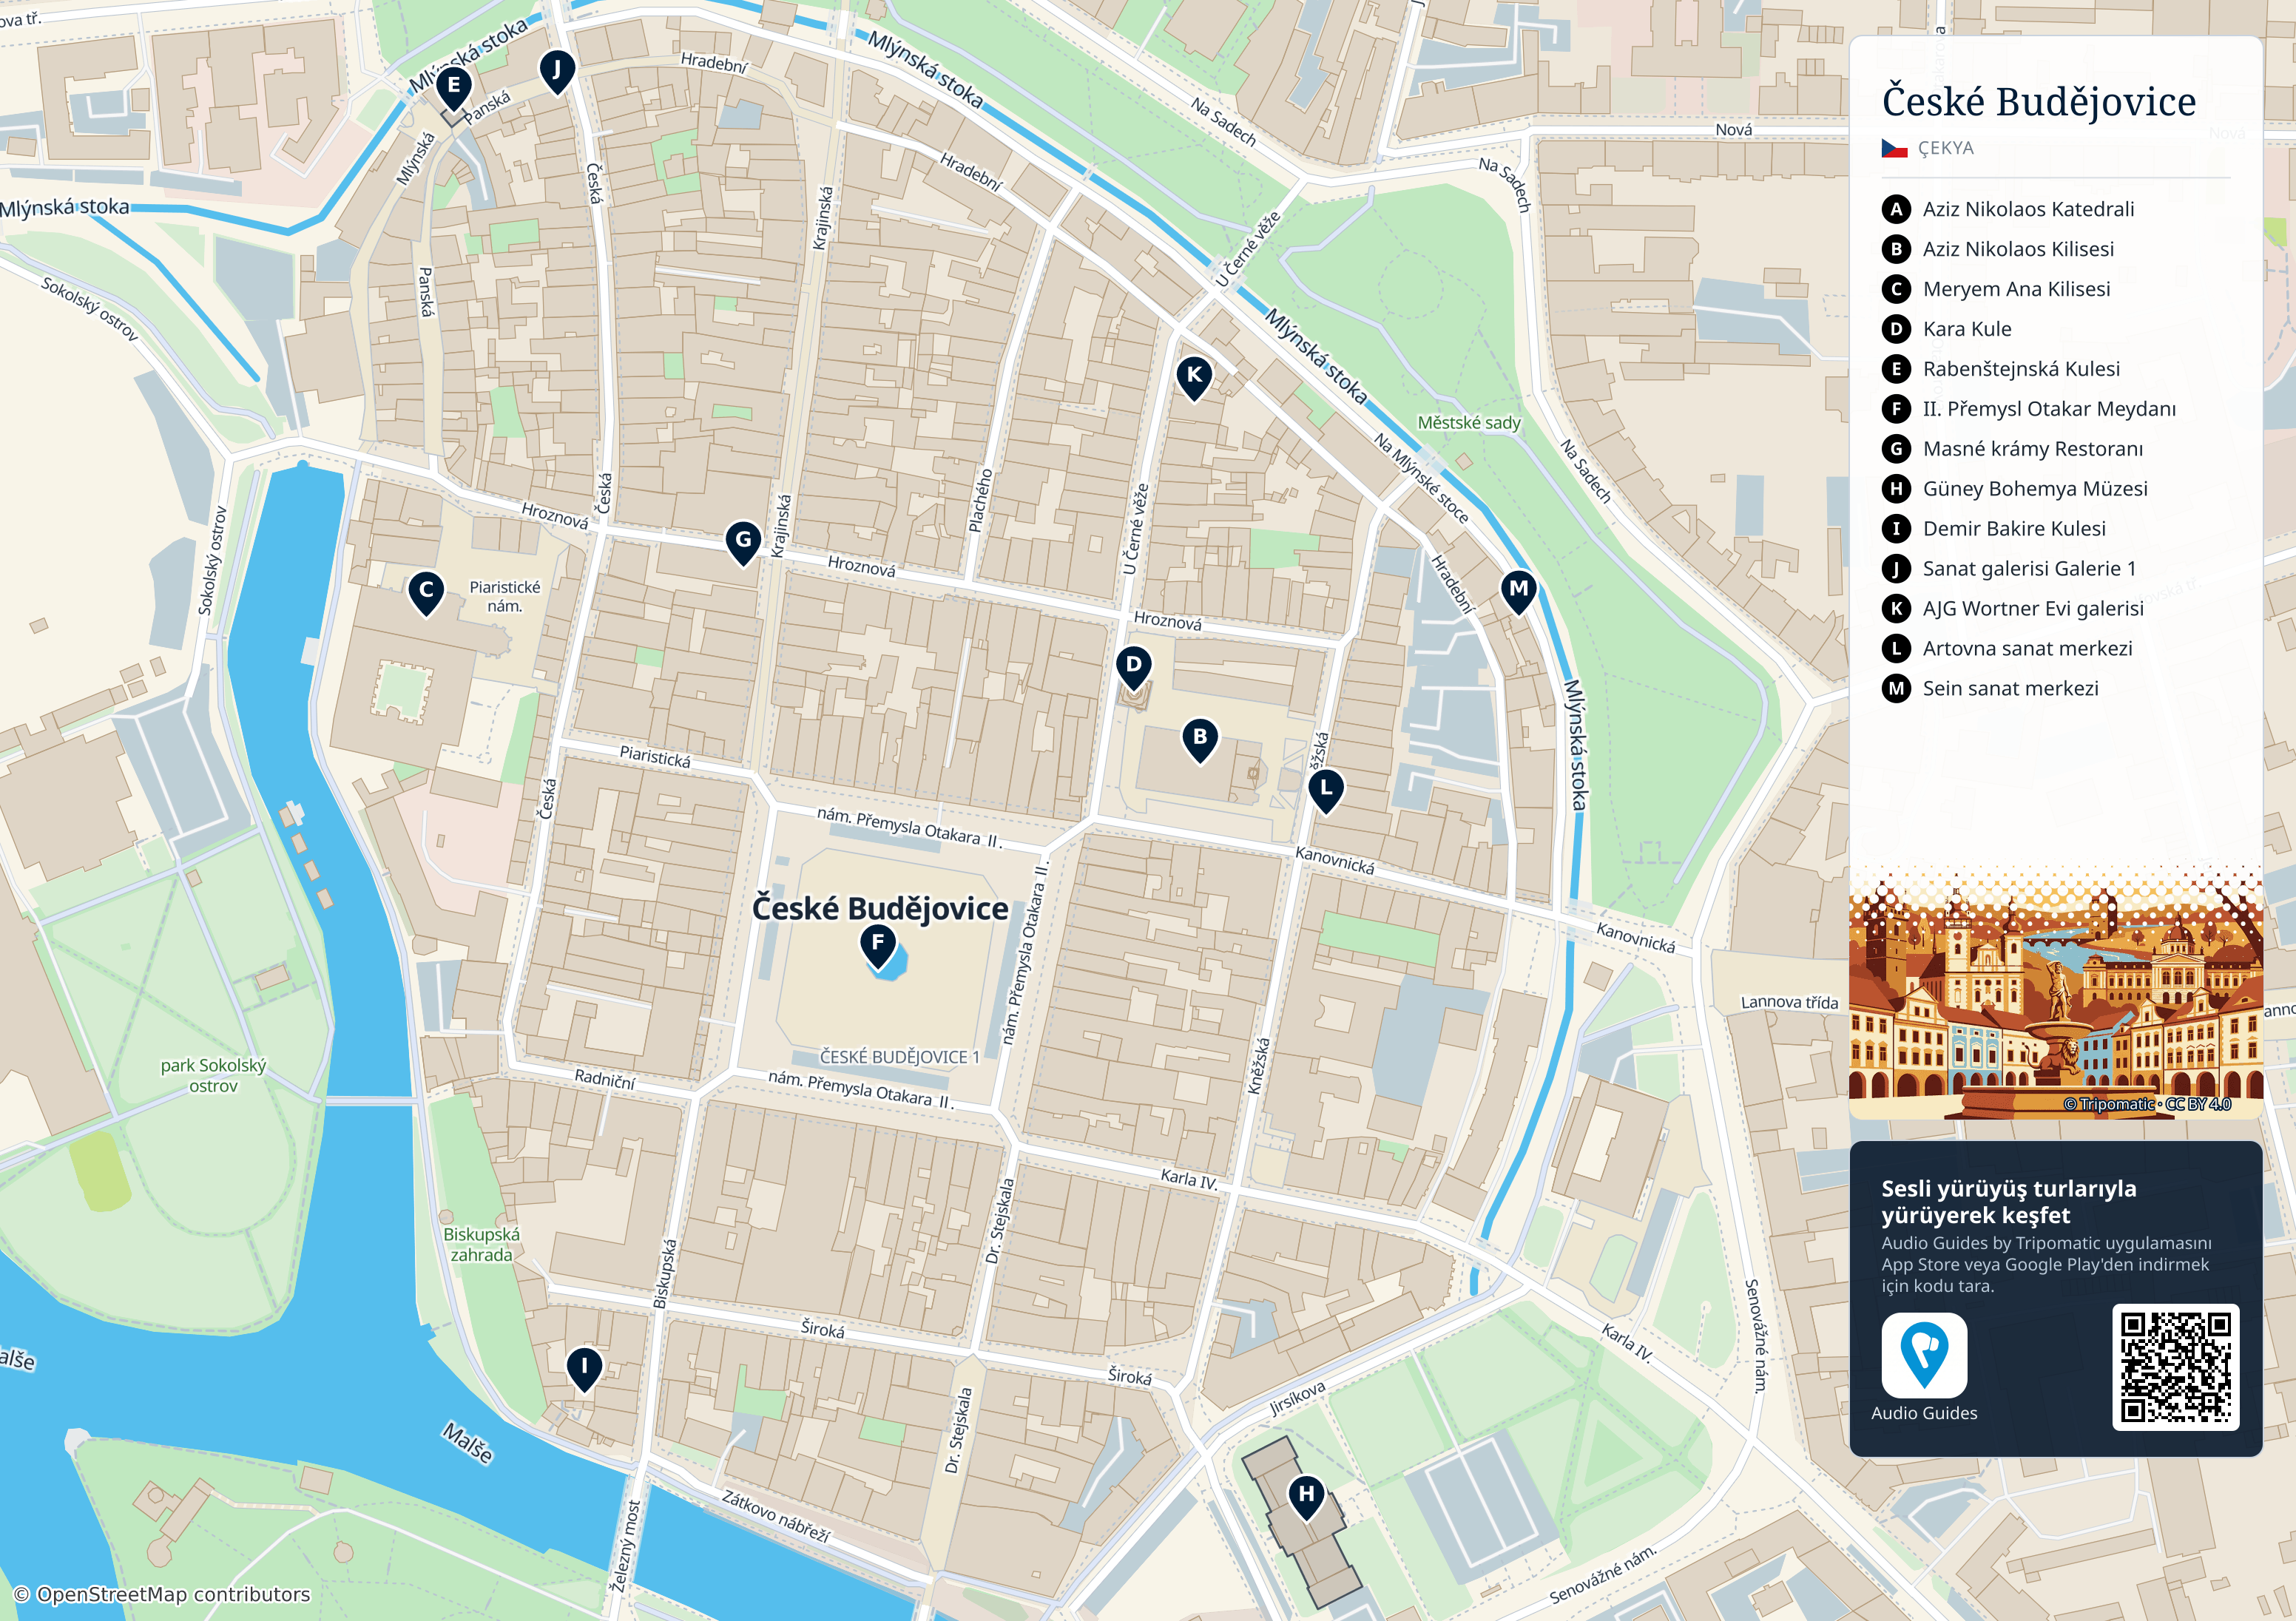Select map pin H at the museum building
This screenshot has width=2296, height=1621.
(x=1306, y=1497)
